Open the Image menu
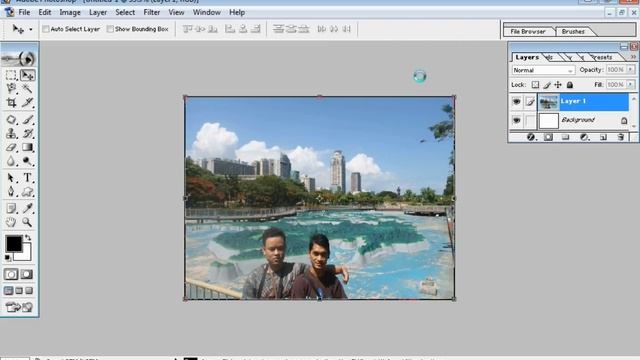Screen dimensions: 640x360 70,13
